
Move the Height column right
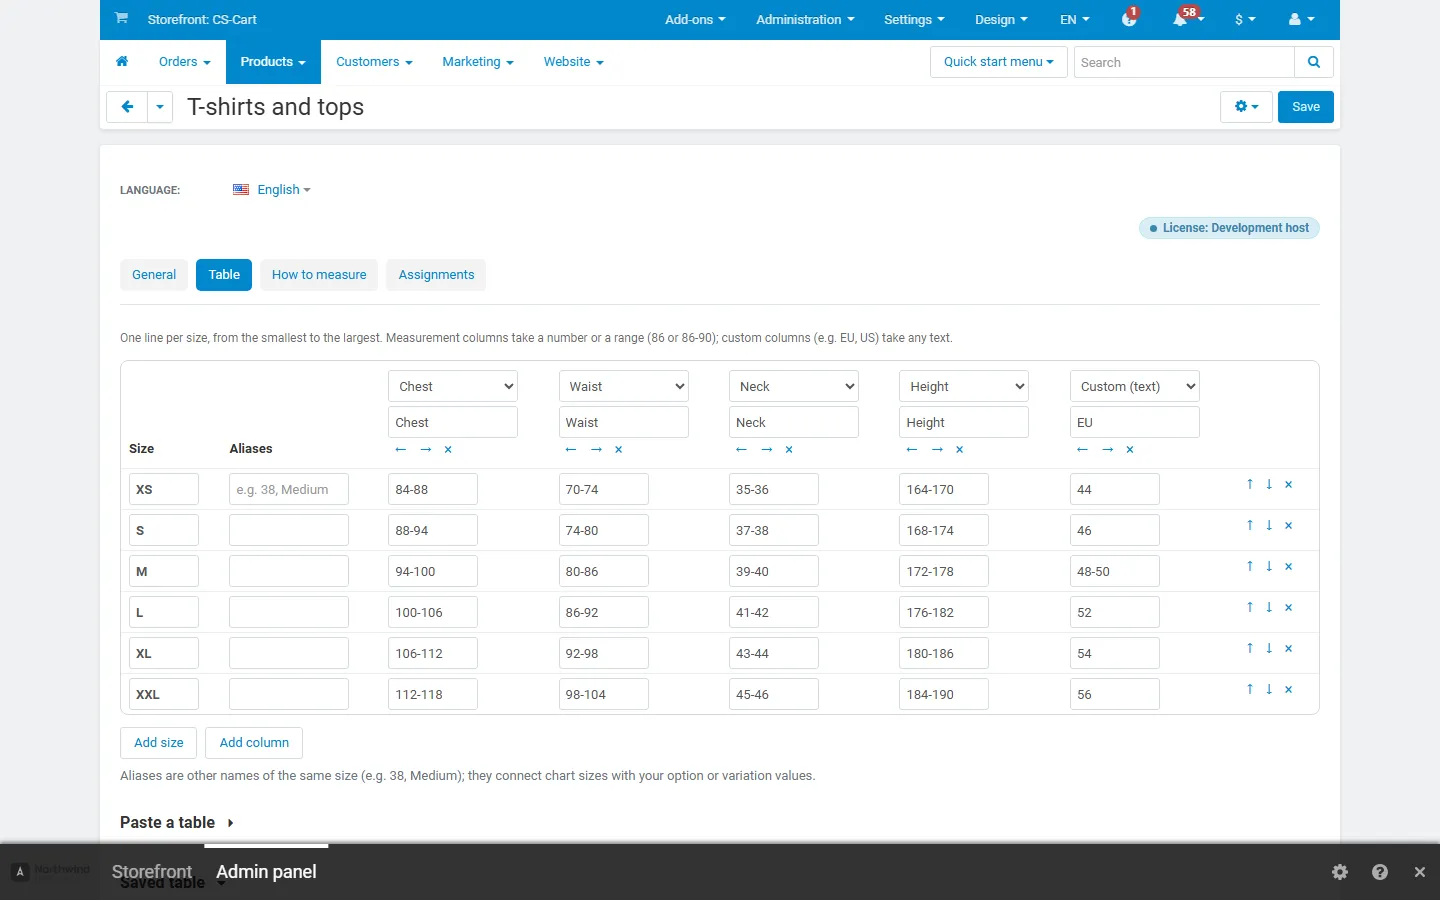[937, 450]
